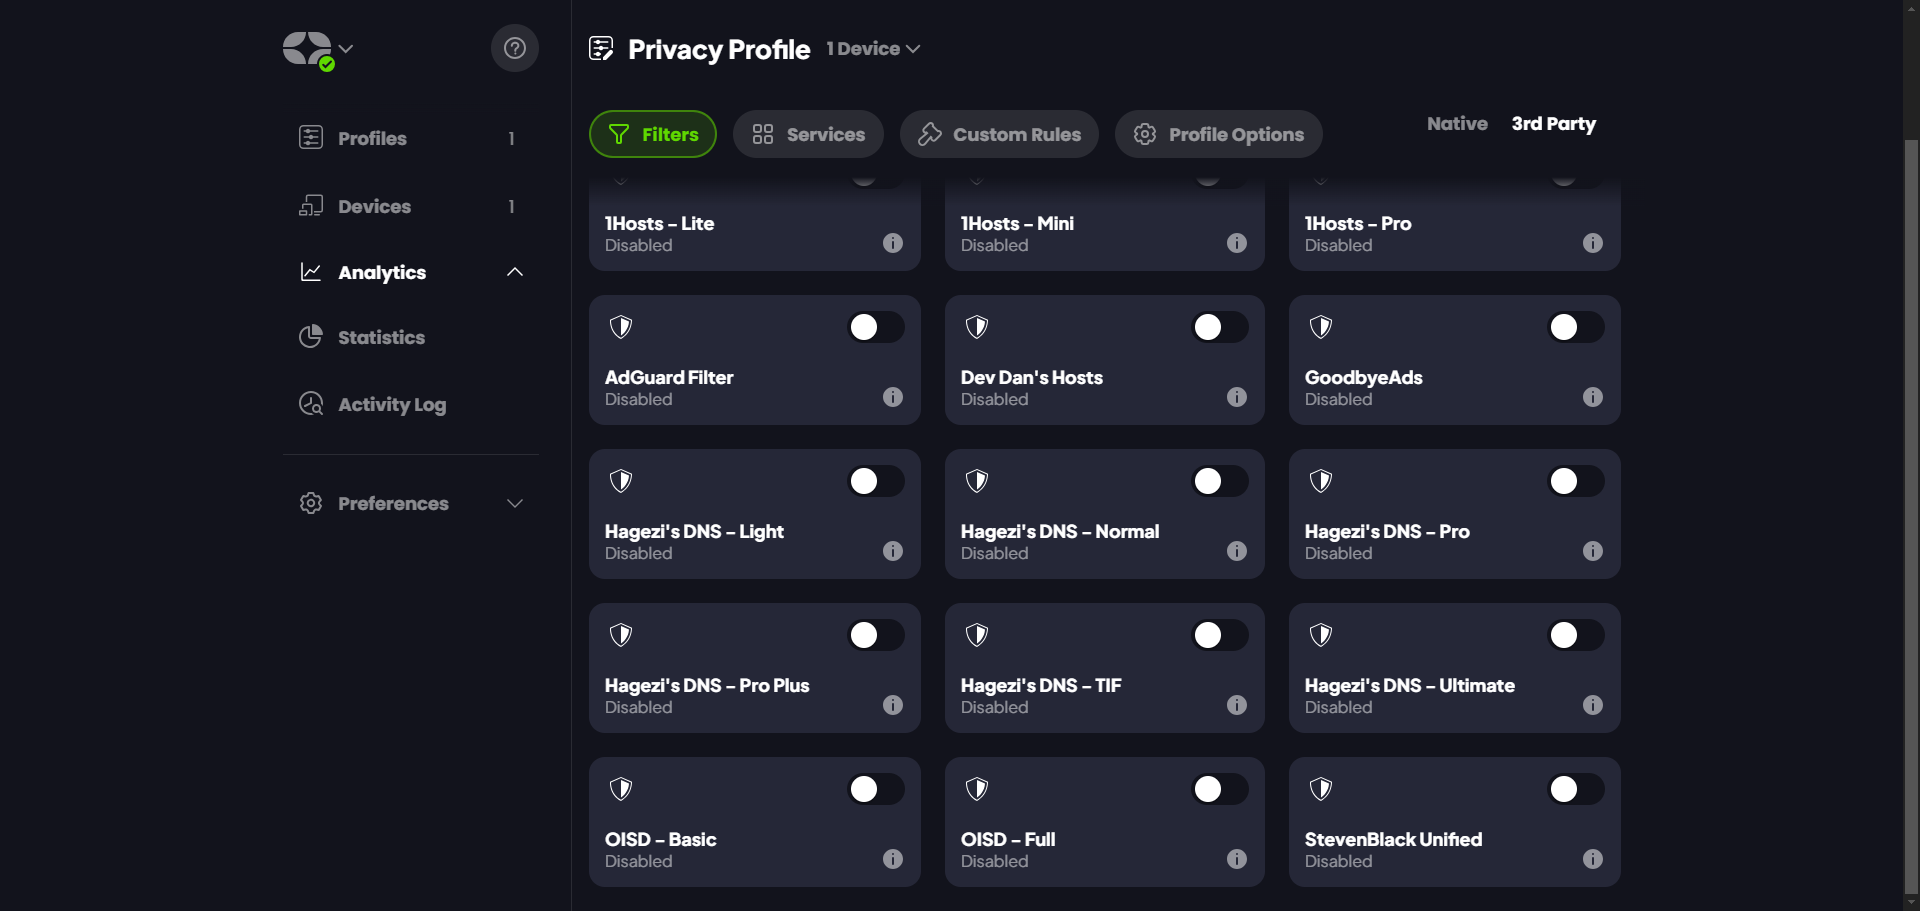Toggle on Hagezi's DNS – Pro filter
The height and width of the screenshot is (911, 1920).
pyautogui.click(x=1575, y=481)
